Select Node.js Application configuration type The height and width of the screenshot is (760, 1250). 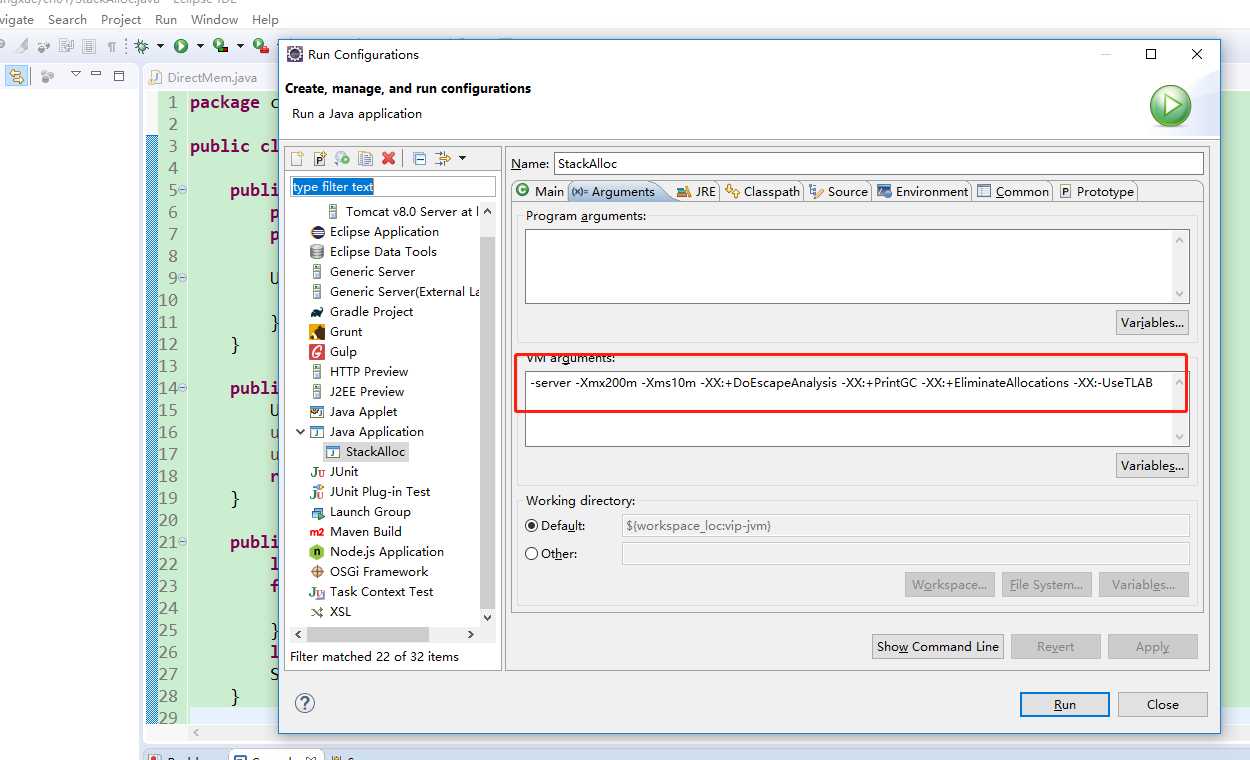pos(386,551)
